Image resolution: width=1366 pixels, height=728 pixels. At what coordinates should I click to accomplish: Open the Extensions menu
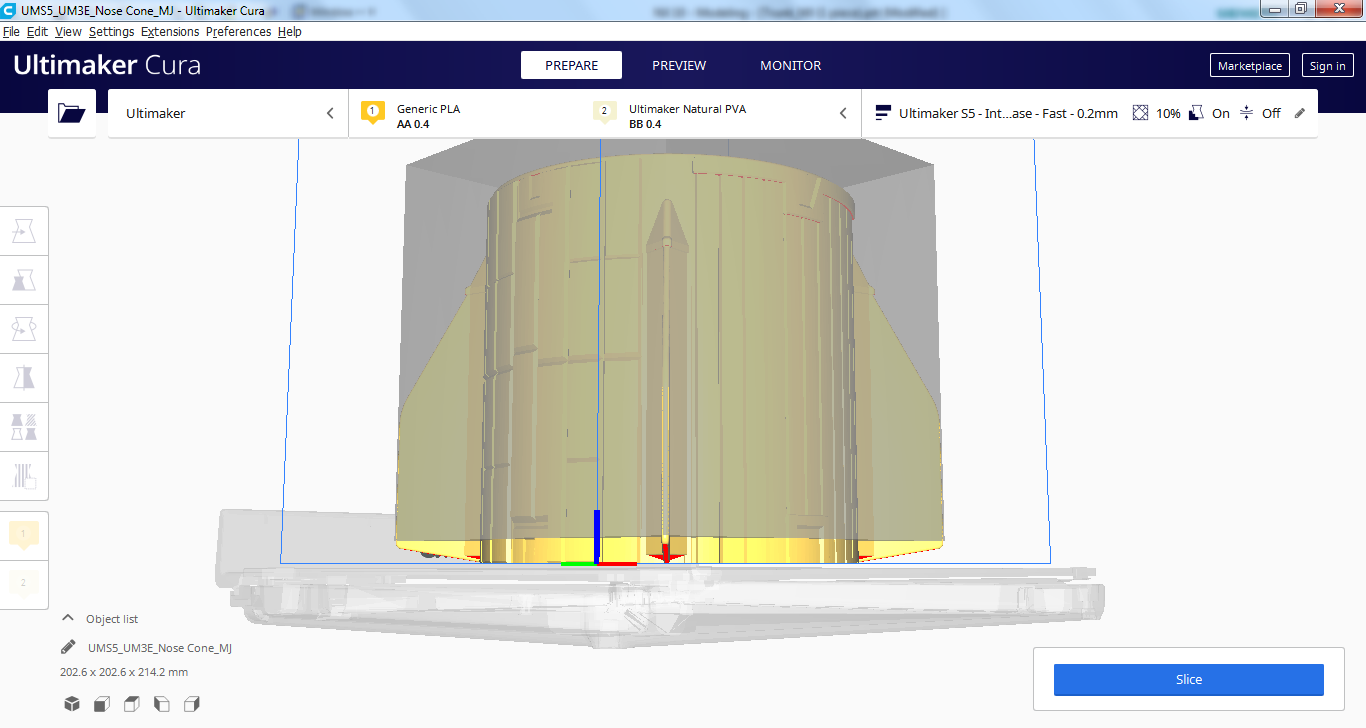(x=170, y=31)
